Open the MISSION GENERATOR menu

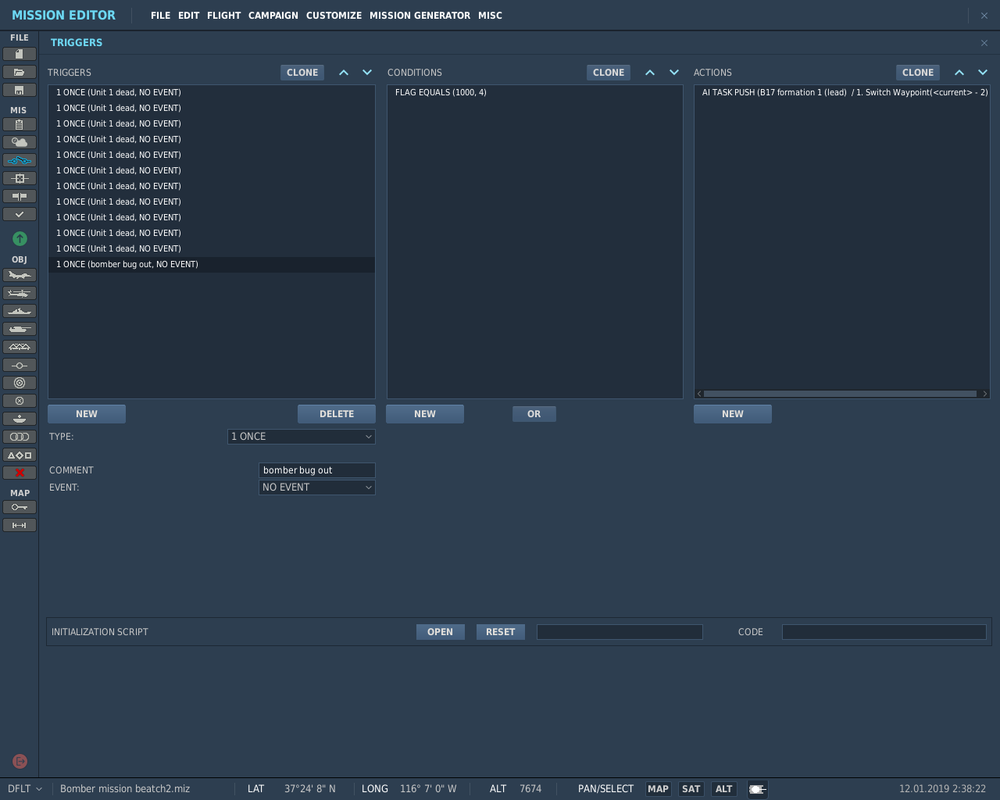tap(419, 15)
